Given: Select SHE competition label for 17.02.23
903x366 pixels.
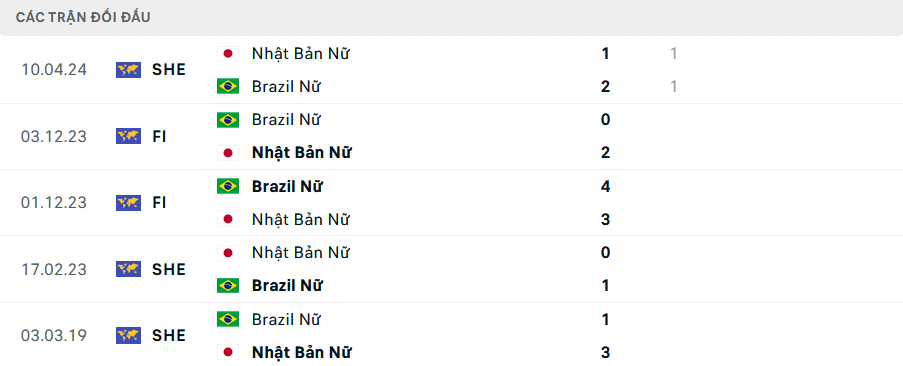Looking at the screenshot, I should click(x=169, y=269).
